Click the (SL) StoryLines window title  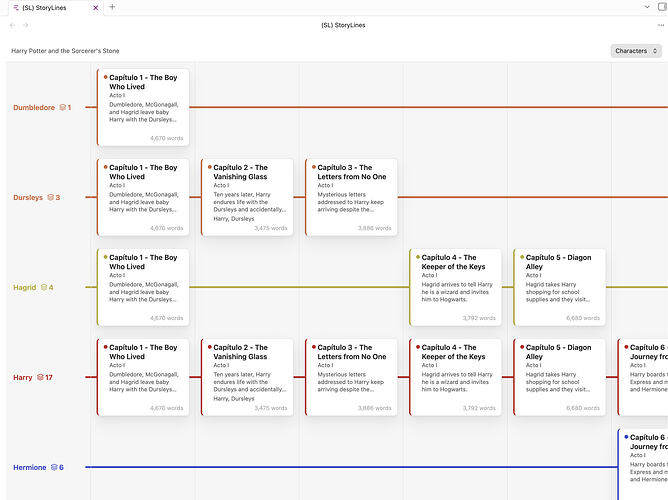(x=343, y=25)
